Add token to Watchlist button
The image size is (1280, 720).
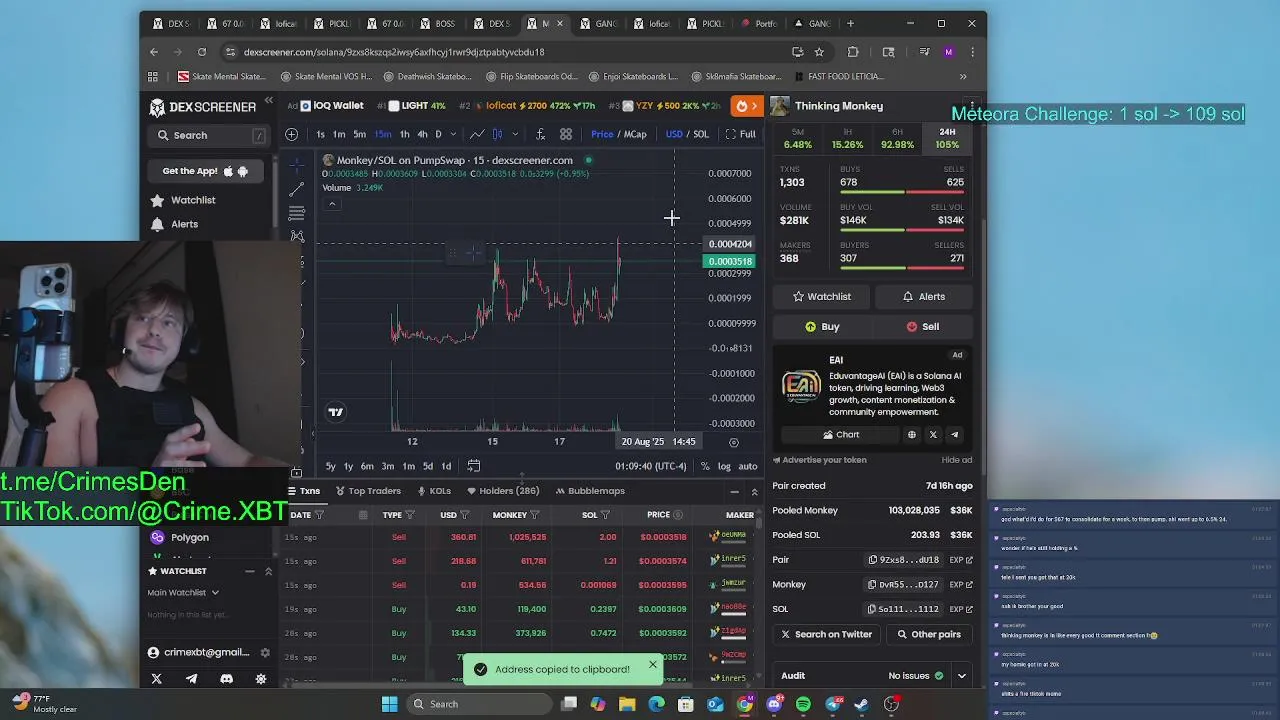tap(822, 297)
